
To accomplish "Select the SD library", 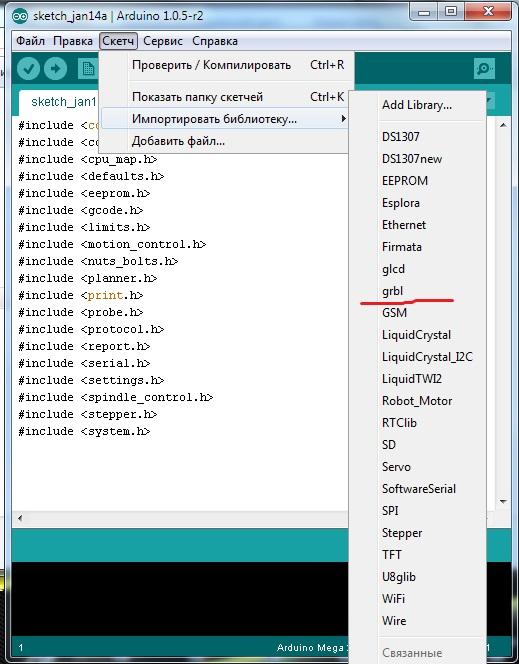I will [x=417, y=445].
